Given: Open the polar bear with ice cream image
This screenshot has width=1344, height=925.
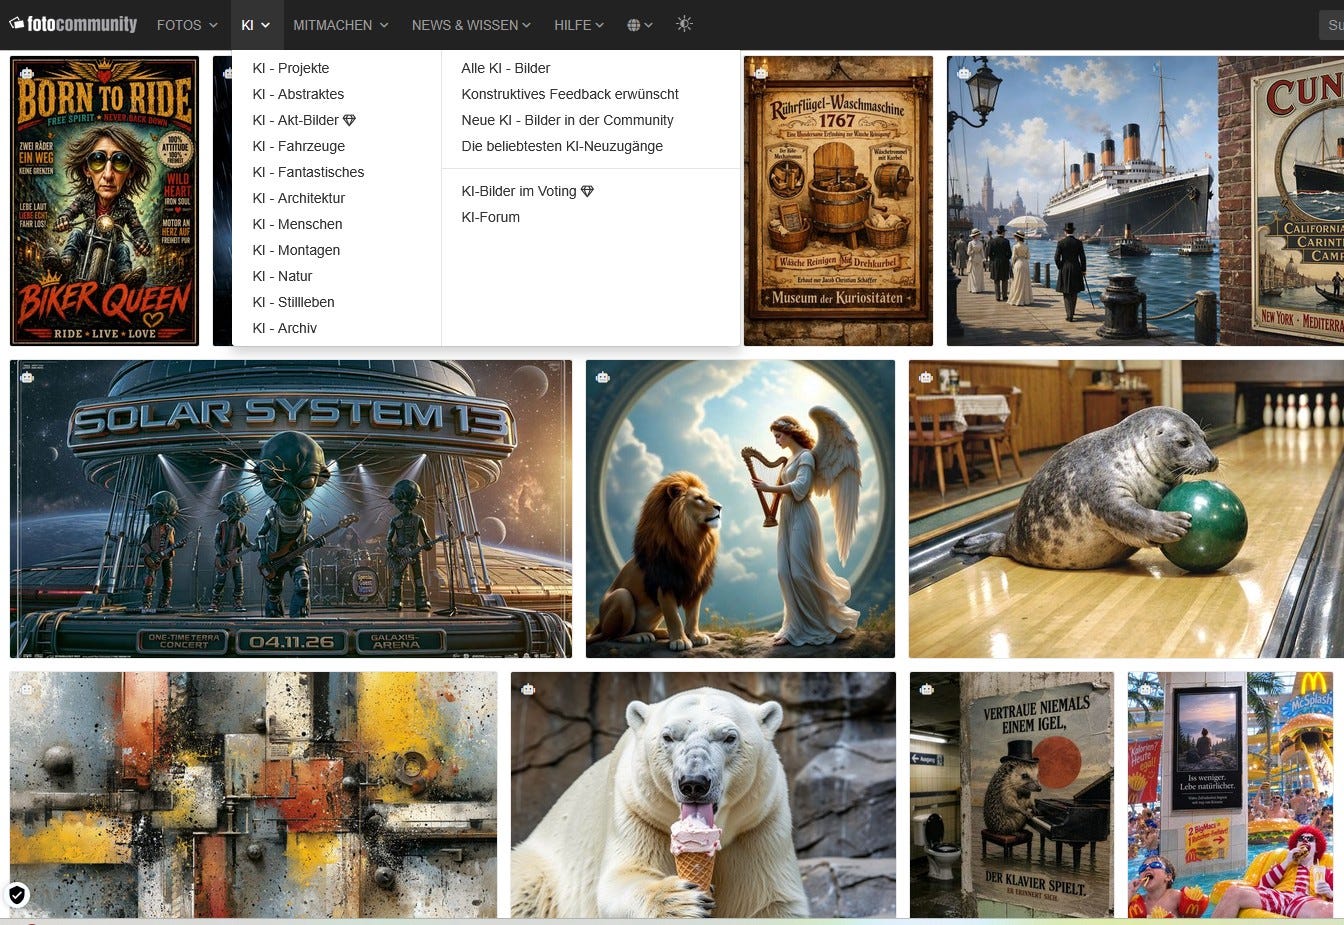Looking at the screenshot, I should pyautogui.click(x=703, y=795).
